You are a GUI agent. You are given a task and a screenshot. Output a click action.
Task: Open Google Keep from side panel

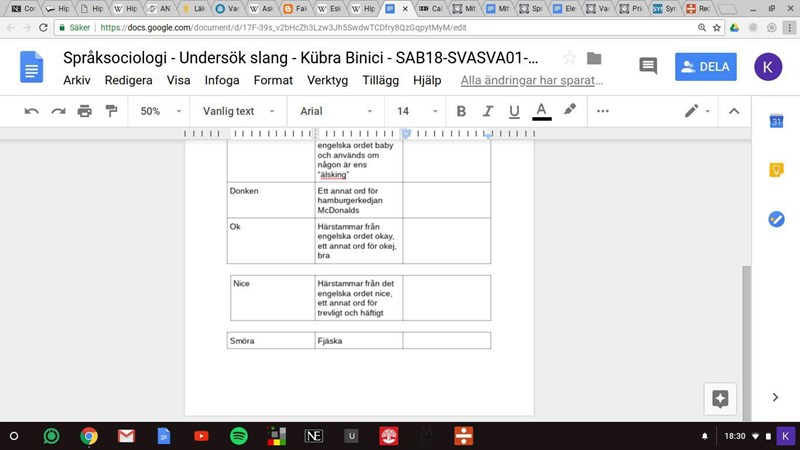775,170
